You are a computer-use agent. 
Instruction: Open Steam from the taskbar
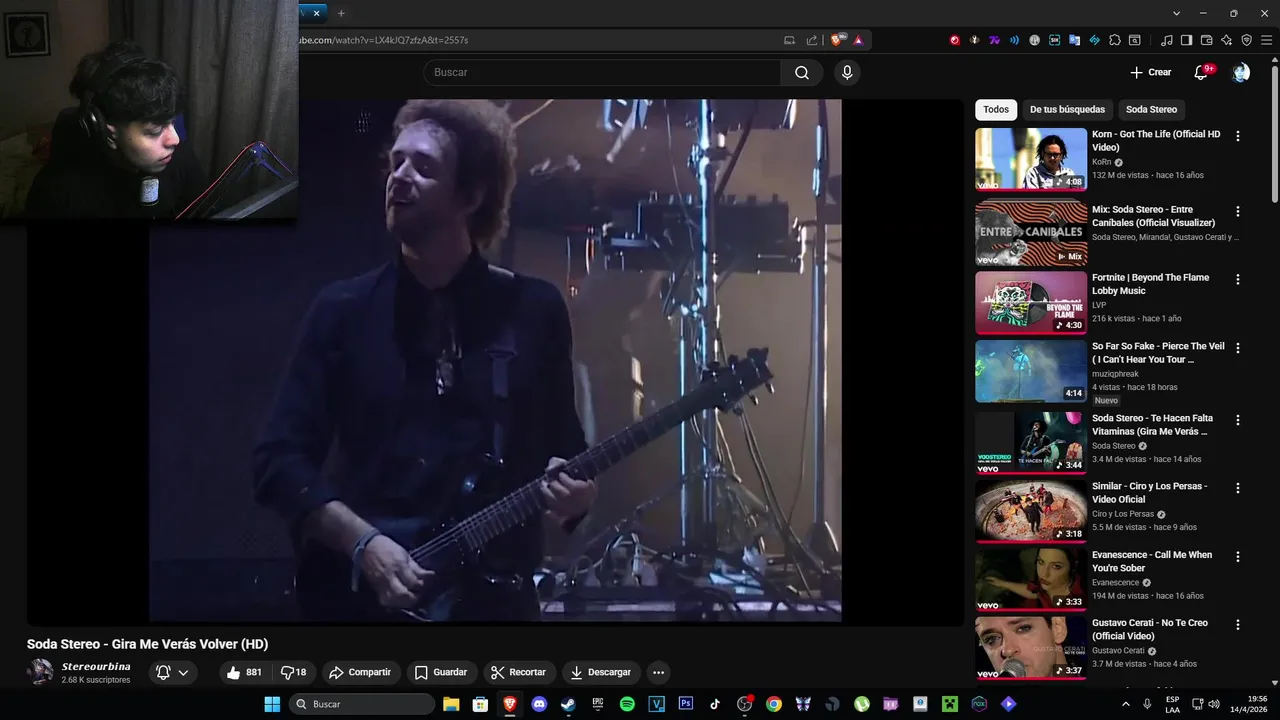point(568,704)
